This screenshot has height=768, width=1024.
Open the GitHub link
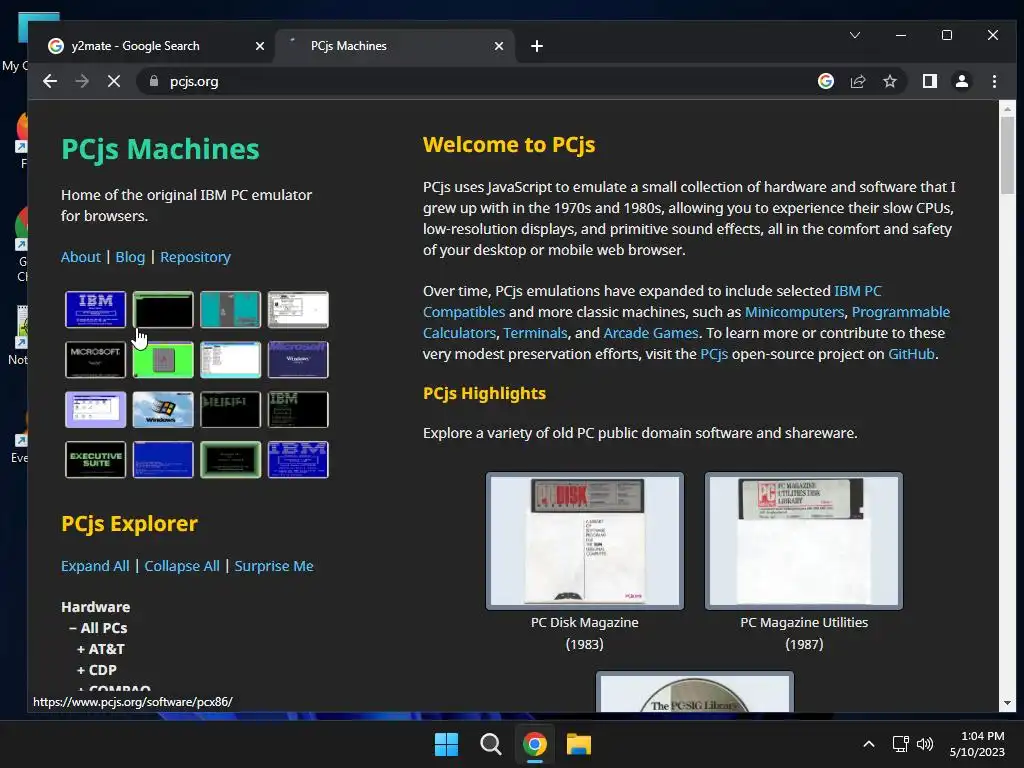[x=912, y=354]
